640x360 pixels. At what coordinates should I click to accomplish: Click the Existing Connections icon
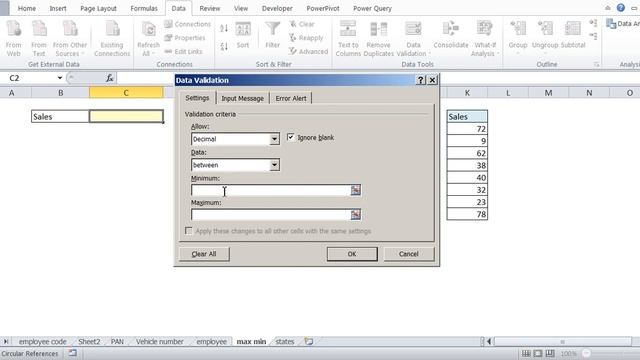tap(112, 38)
